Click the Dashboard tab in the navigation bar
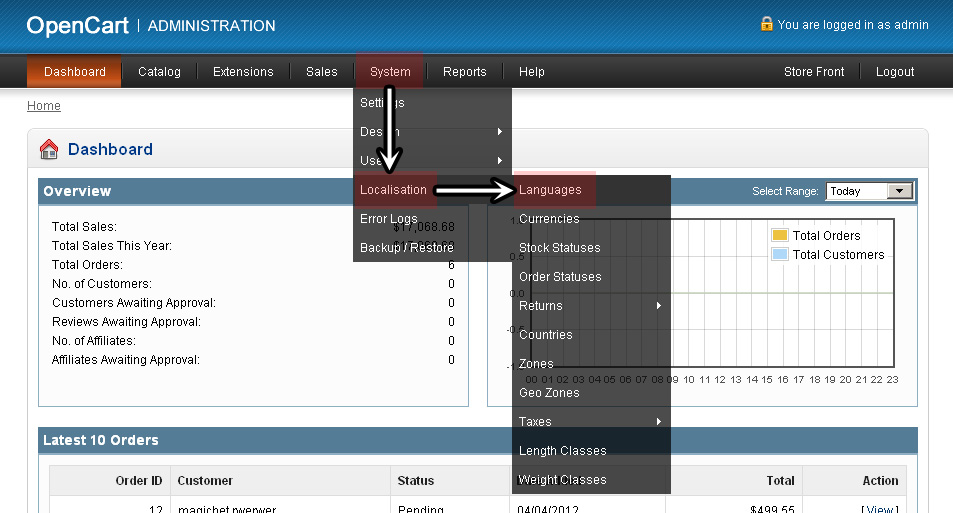 [75, 72]
